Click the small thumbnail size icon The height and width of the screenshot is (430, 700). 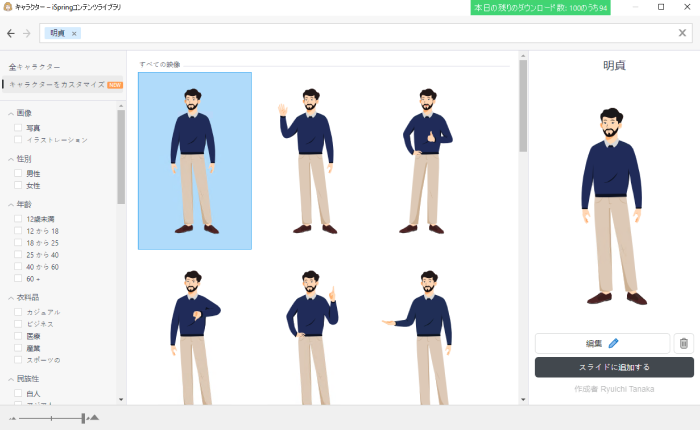[x=12, y=418]
